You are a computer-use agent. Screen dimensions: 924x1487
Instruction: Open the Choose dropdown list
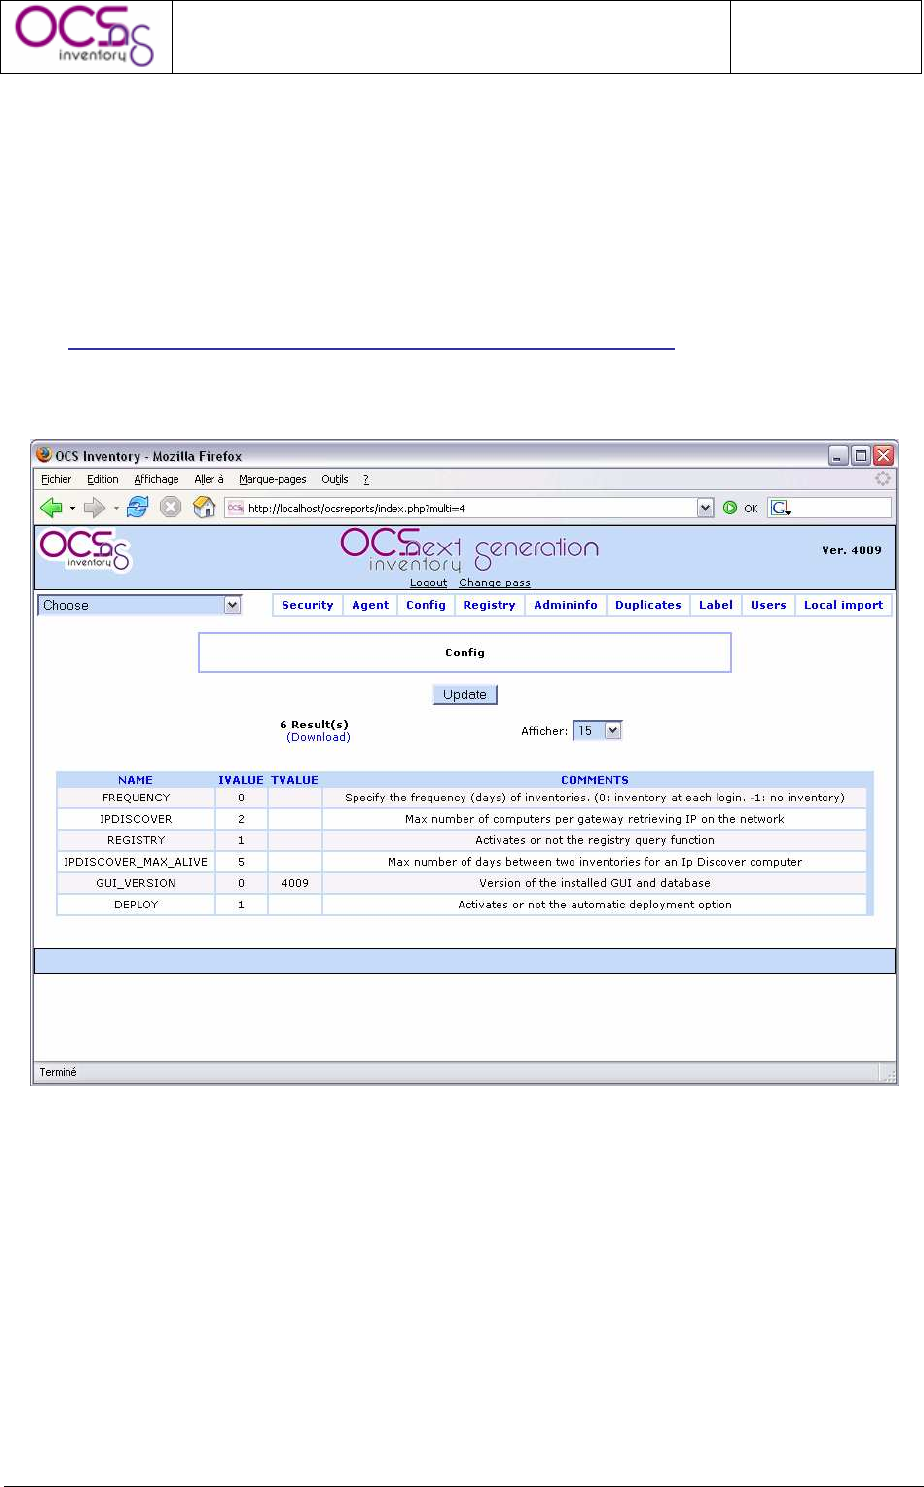click(140, 605)
